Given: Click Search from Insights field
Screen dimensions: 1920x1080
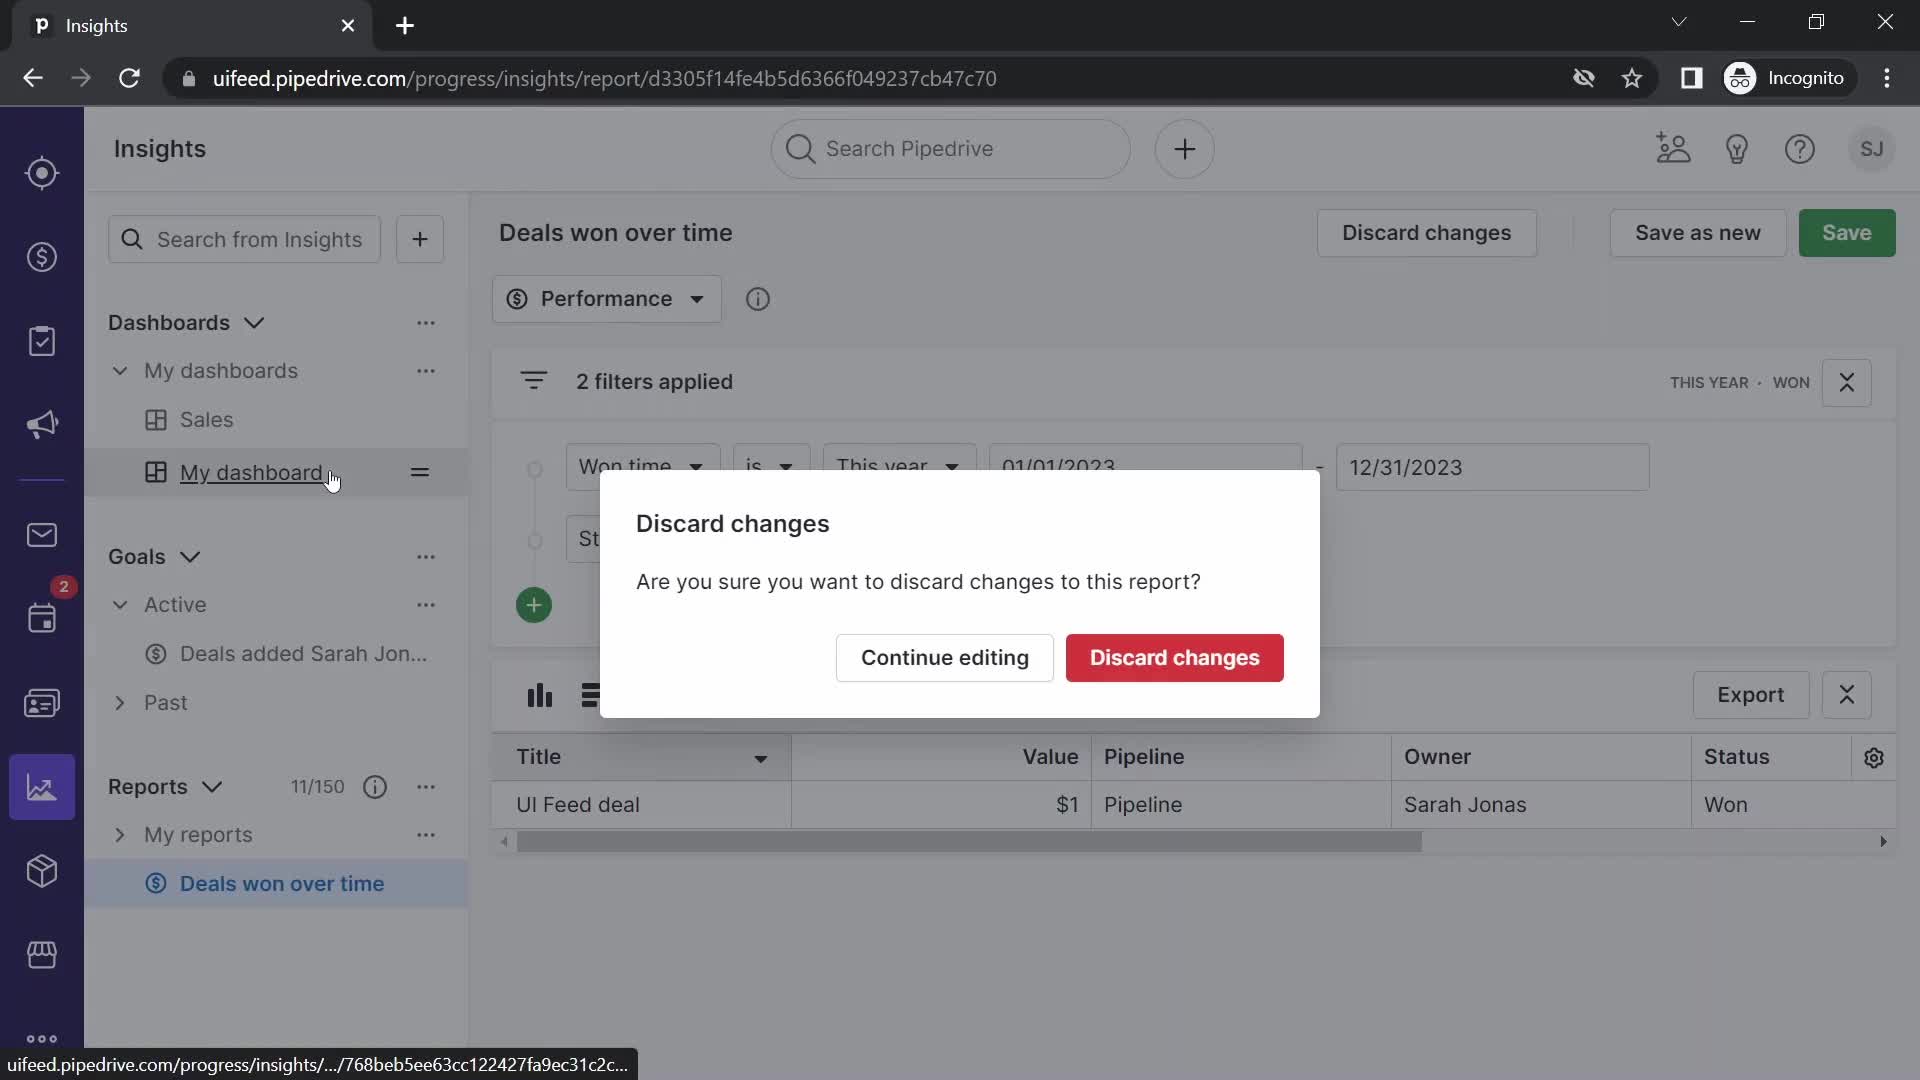Looking at the screenshot, I should [x=244, y=239].
